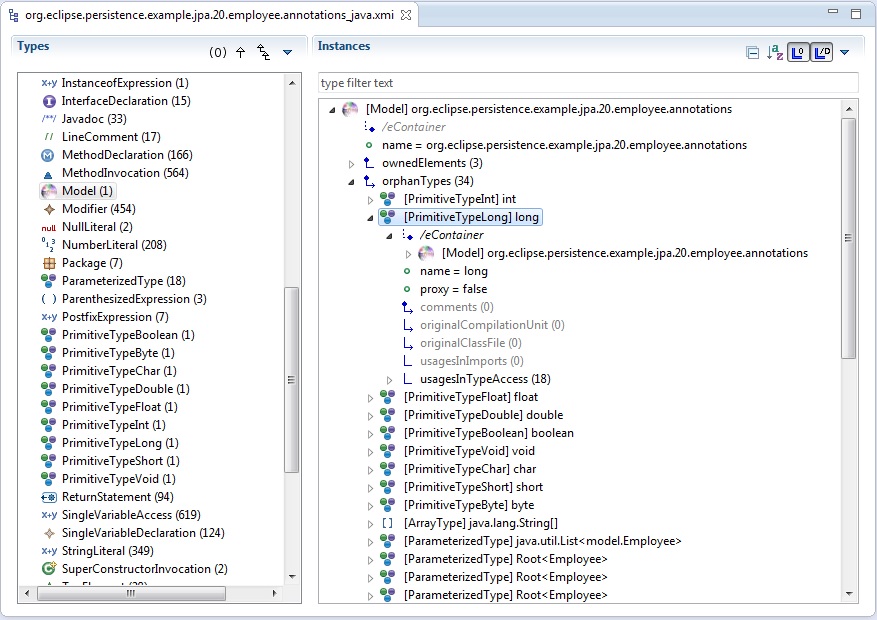Select InstanceofExpression (1) in Types
The width and height of the screenshot is (877, 620).
[x=125, y=83]
